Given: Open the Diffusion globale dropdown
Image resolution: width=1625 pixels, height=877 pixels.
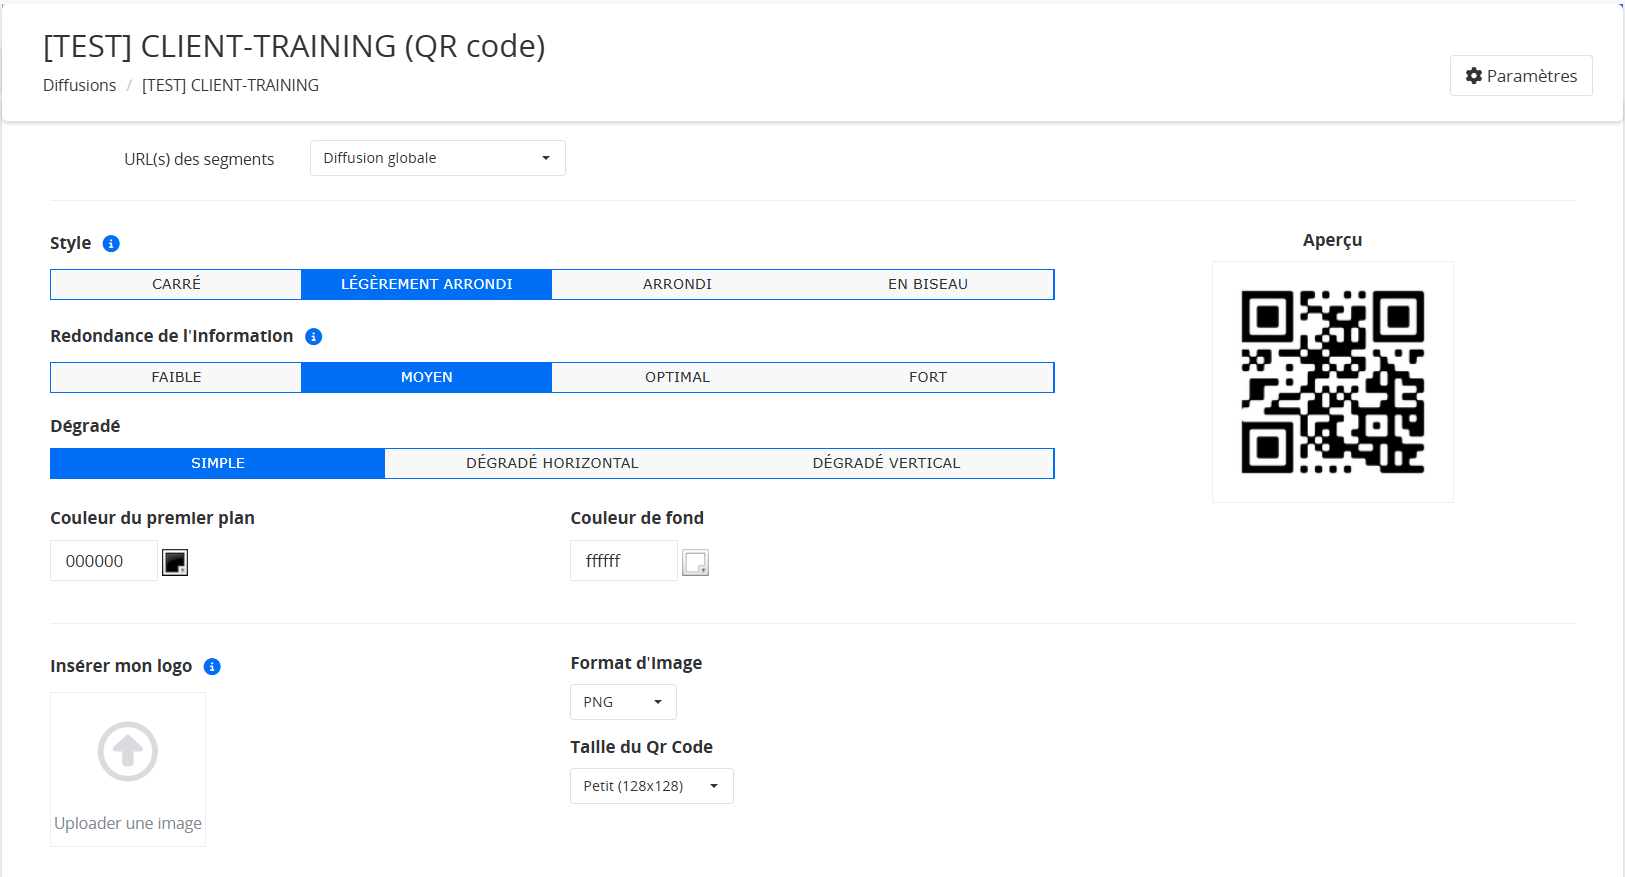Looking at the screenshot, I should point(437,158).
